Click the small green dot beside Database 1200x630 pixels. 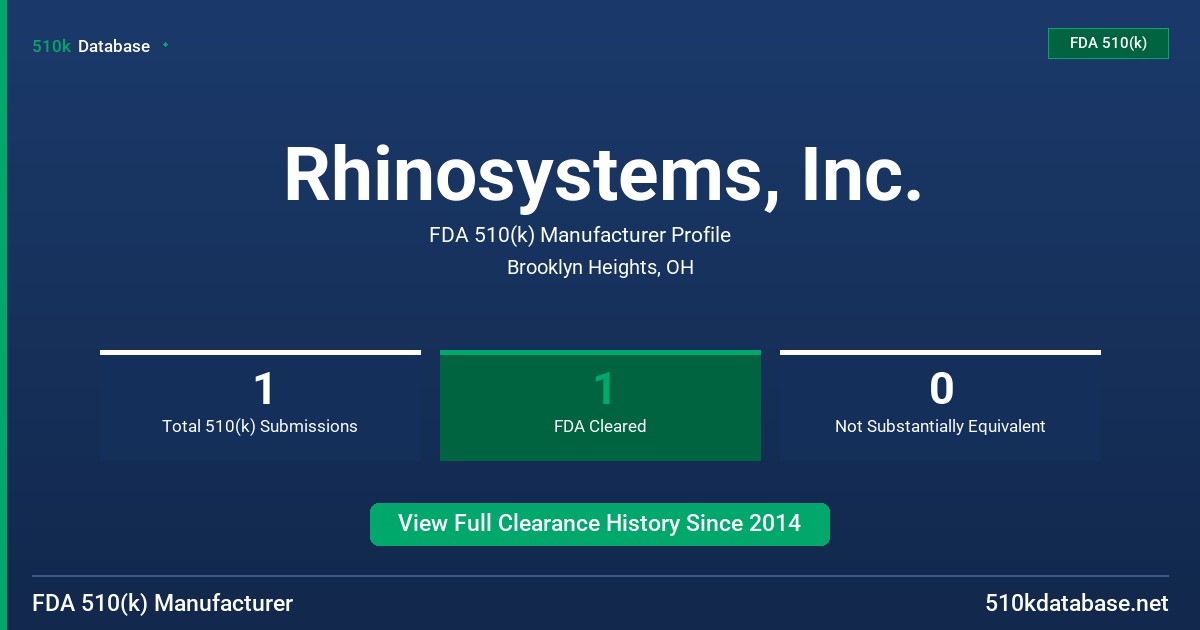tap(165, 45)
